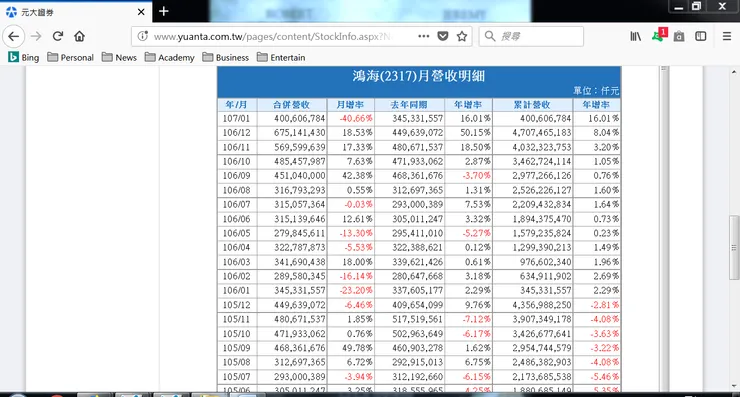Go back to the previous page
This screenshot has height=397, width=740.
pyautogui.click(x=14, y=36)
